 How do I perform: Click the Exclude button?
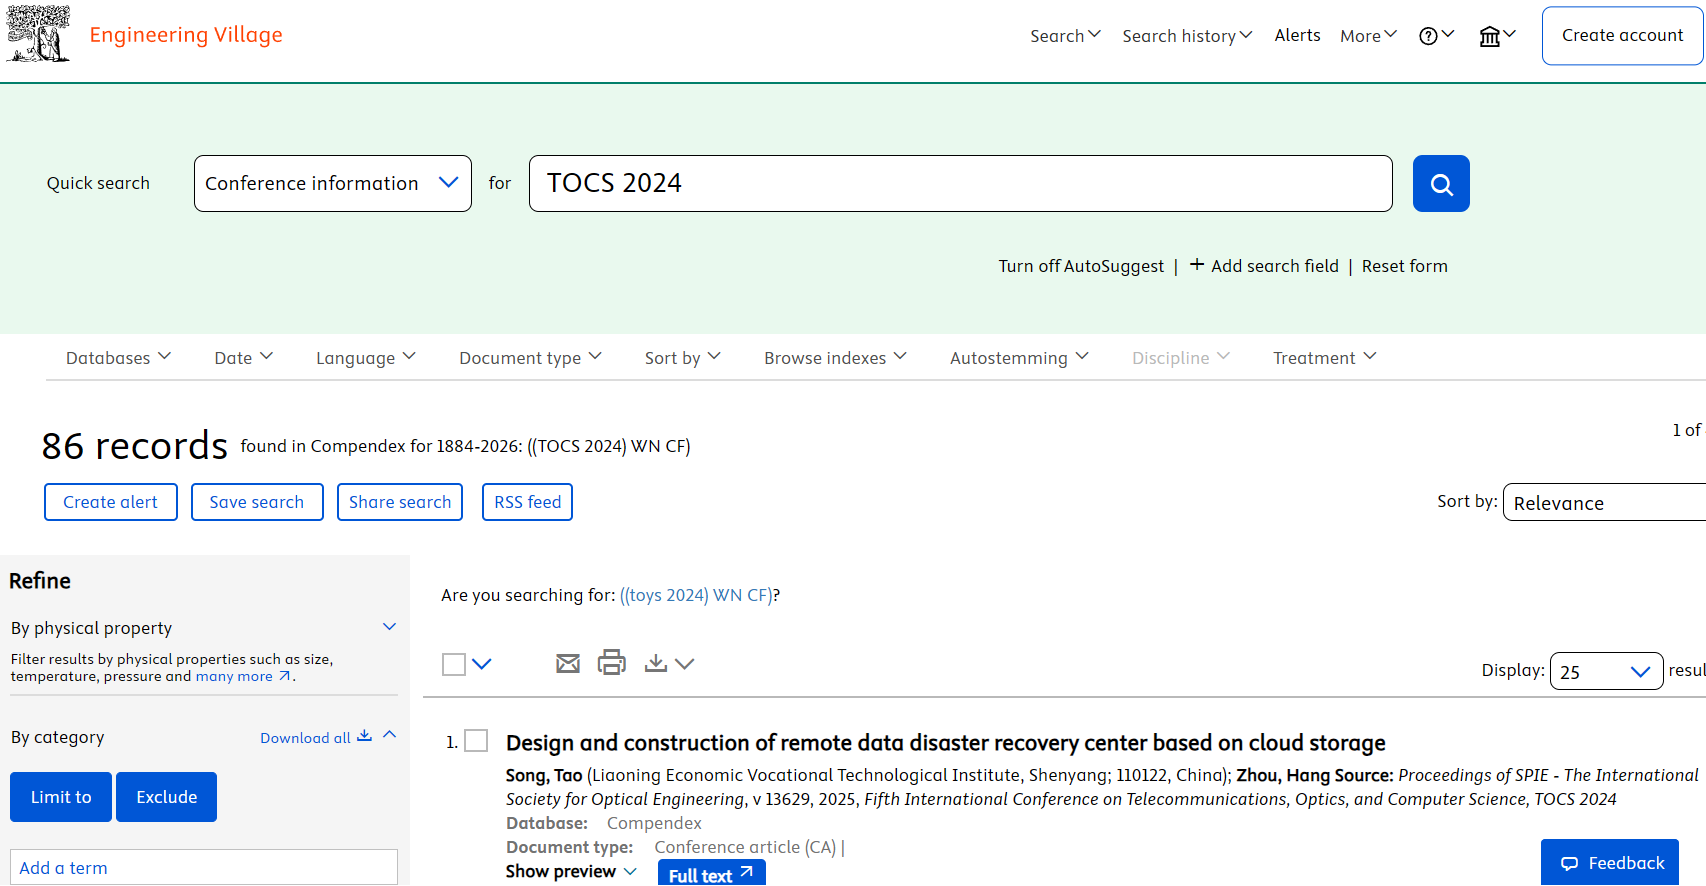point(167,797)
